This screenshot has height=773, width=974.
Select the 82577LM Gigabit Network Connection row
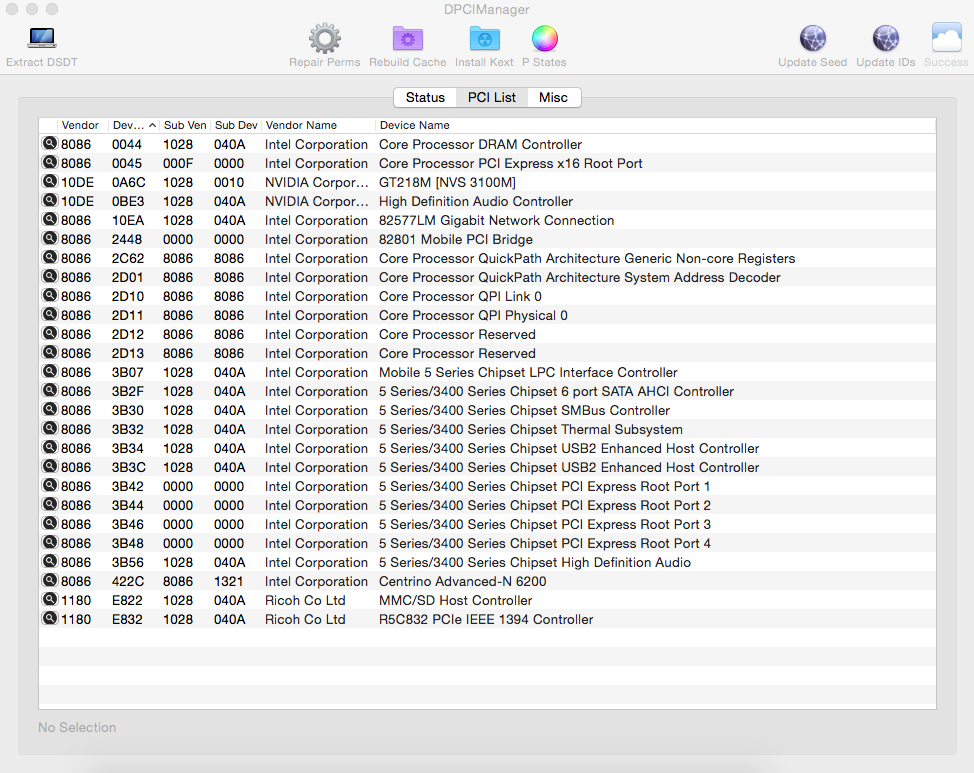(496, 220)
